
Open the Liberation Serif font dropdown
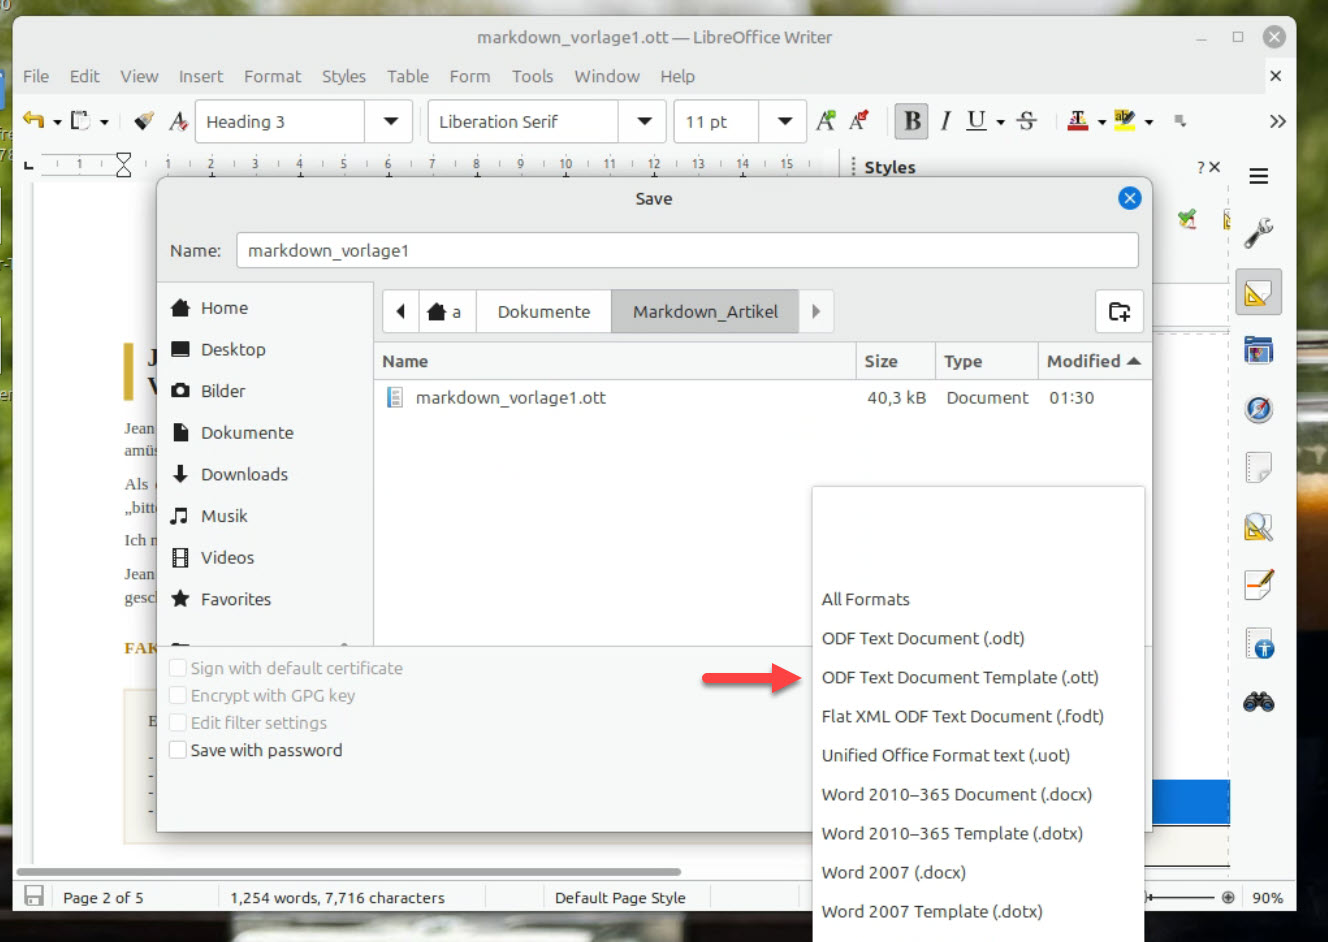point(644,122)
